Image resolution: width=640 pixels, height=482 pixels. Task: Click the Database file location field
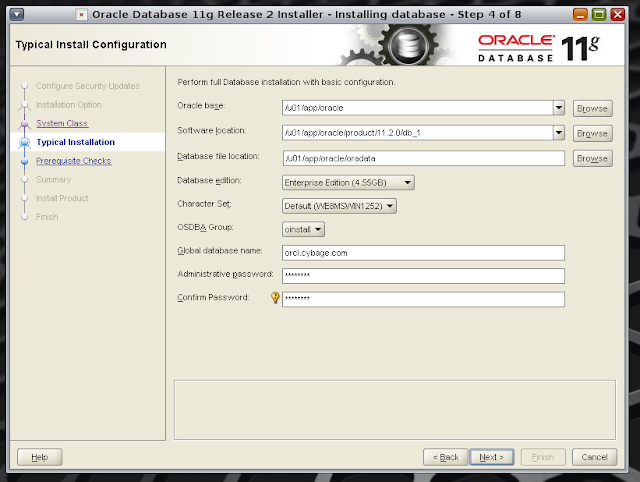click(424, 158)
